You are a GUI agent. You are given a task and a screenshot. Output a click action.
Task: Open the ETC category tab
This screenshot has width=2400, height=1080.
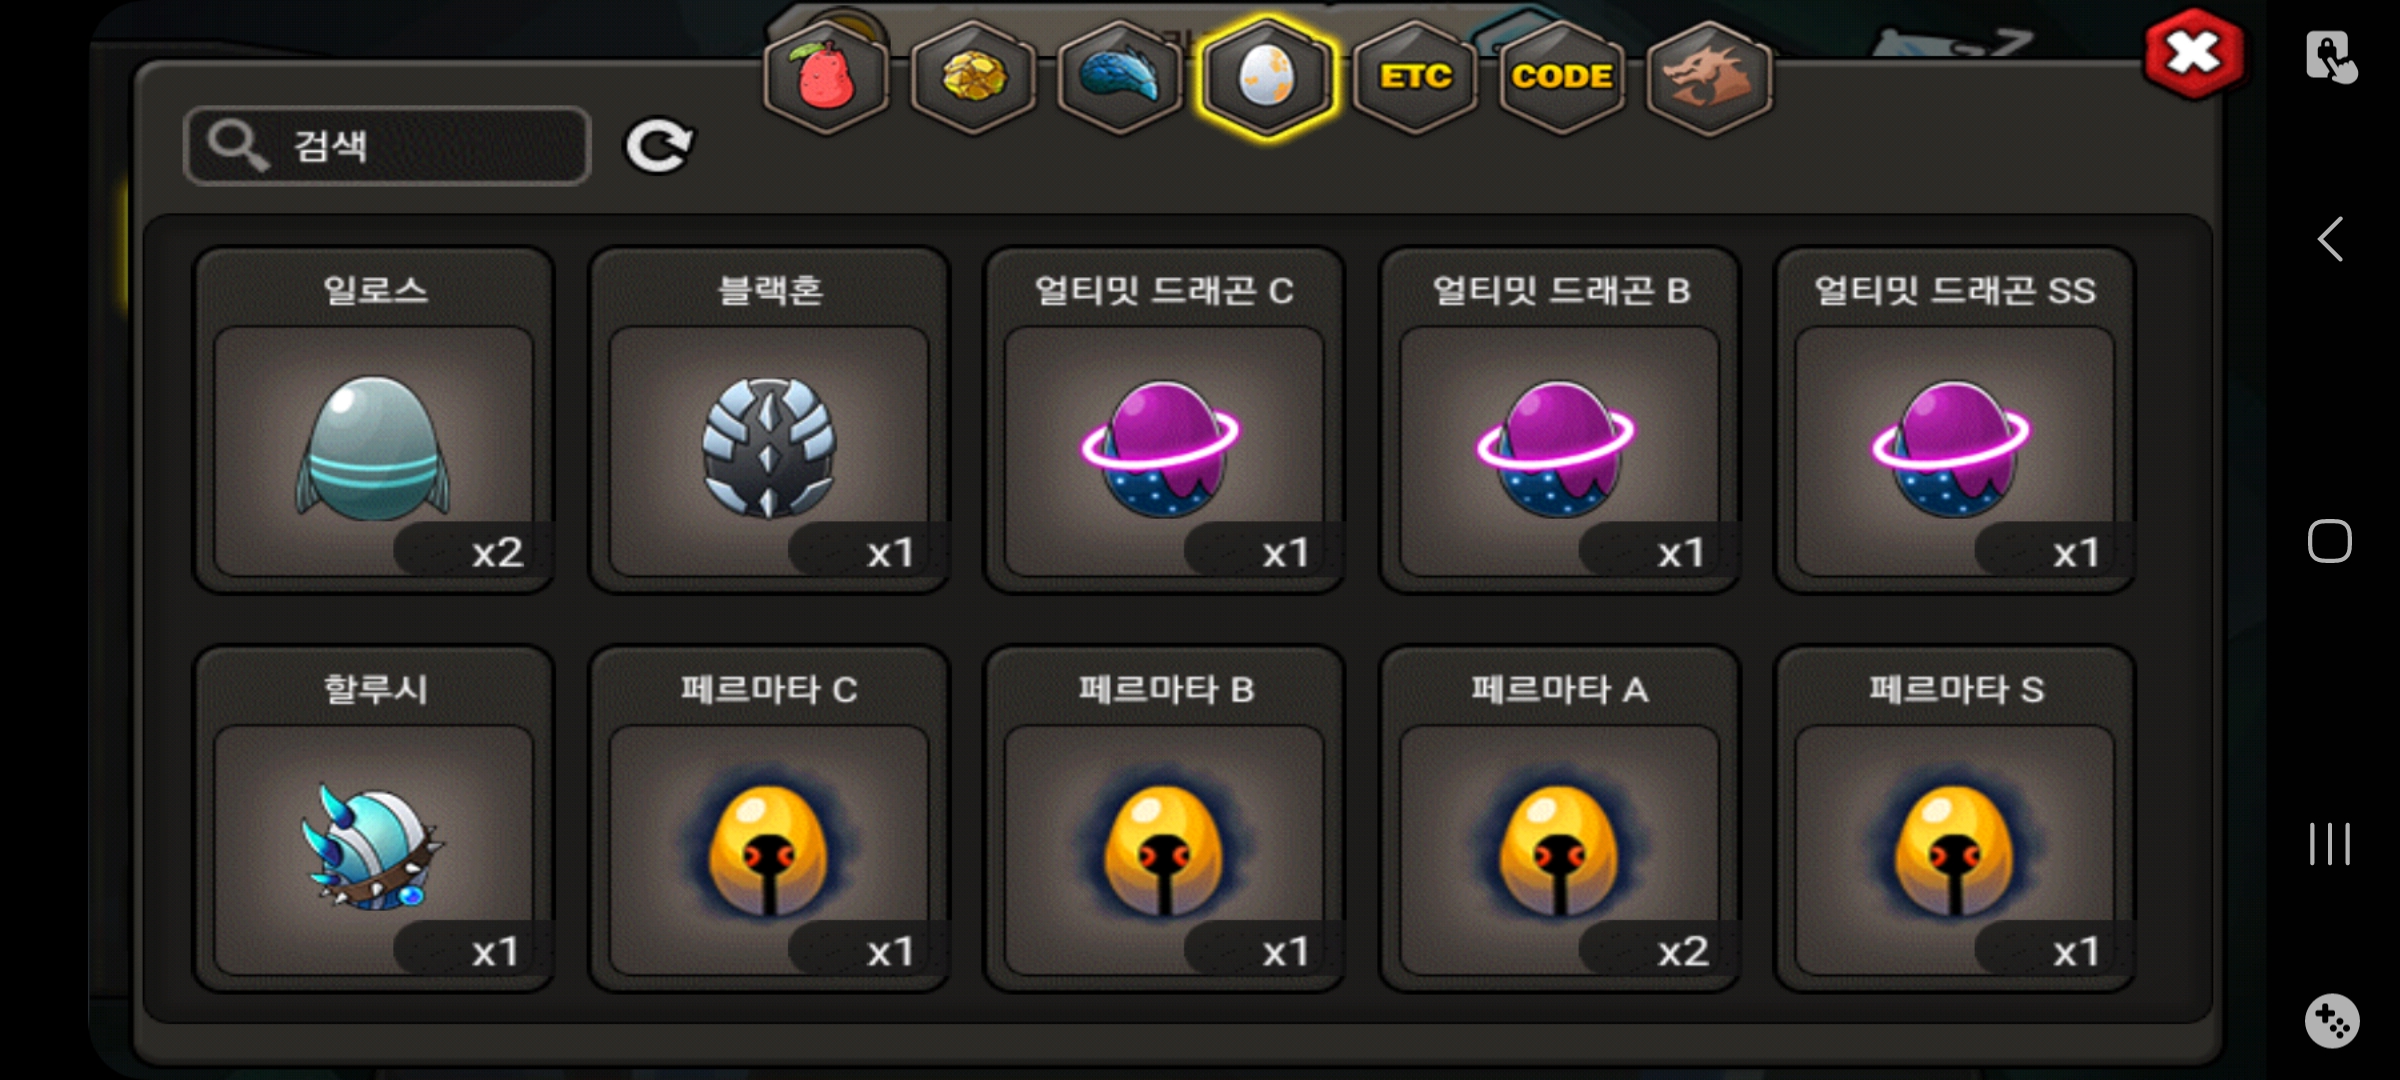(x=1415, y=77)
